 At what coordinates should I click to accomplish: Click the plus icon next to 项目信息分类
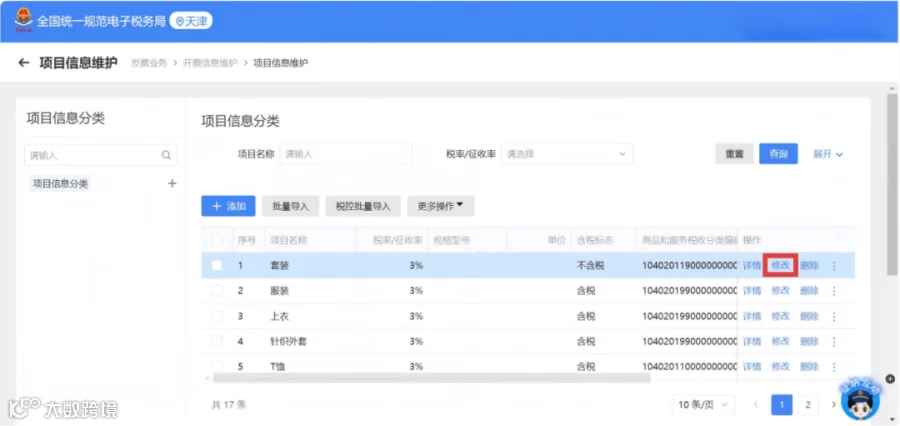(172, 184)
